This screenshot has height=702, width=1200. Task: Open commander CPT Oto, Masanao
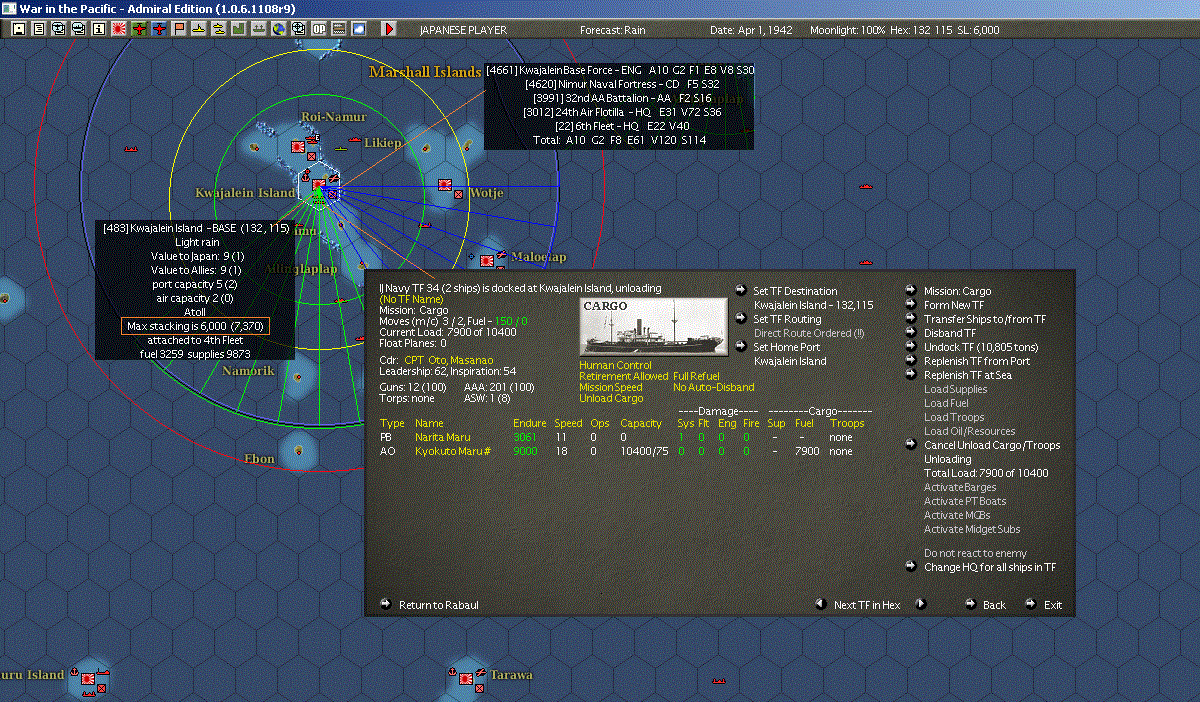tap(449, 359)
